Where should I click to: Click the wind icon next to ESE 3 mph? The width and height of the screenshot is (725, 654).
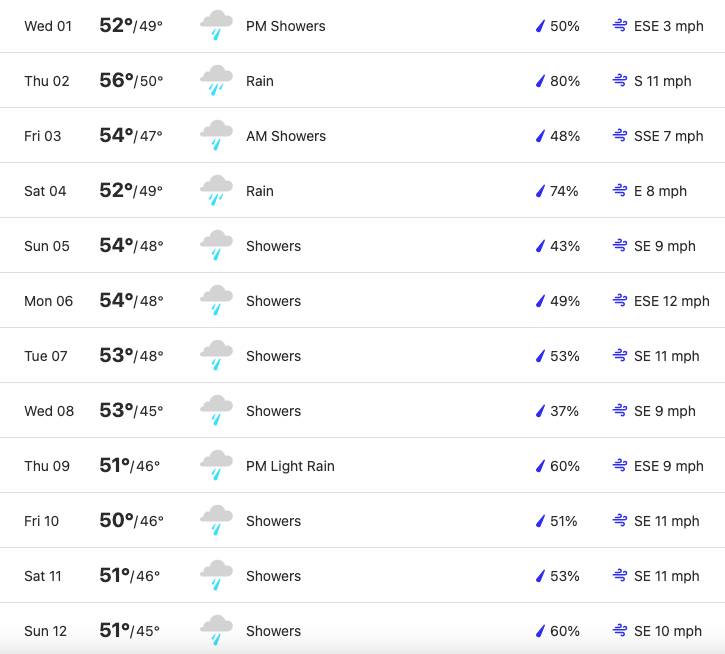pyautogui.click(x=620, y=25)
